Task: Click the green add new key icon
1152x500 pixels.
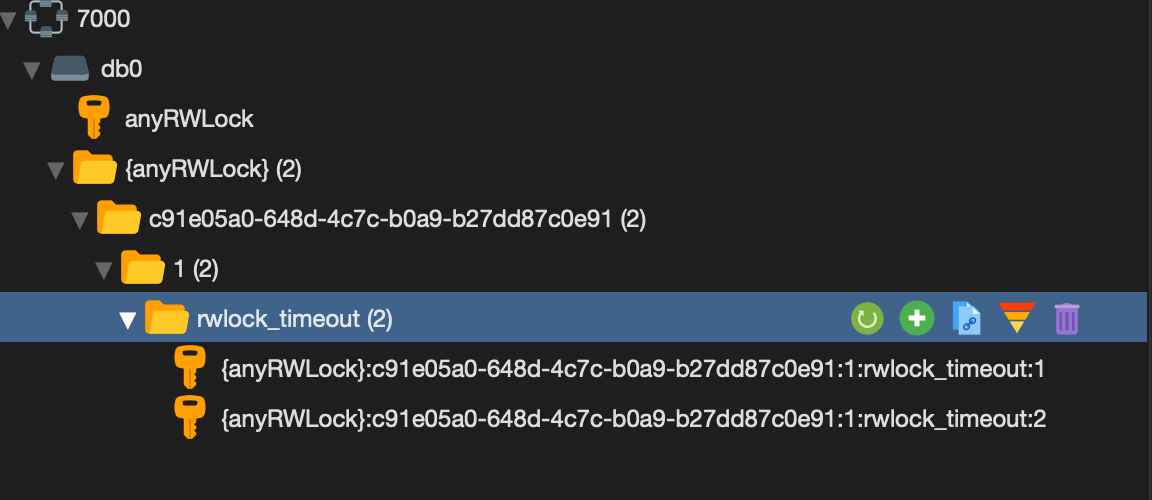Action: [916, 319]
